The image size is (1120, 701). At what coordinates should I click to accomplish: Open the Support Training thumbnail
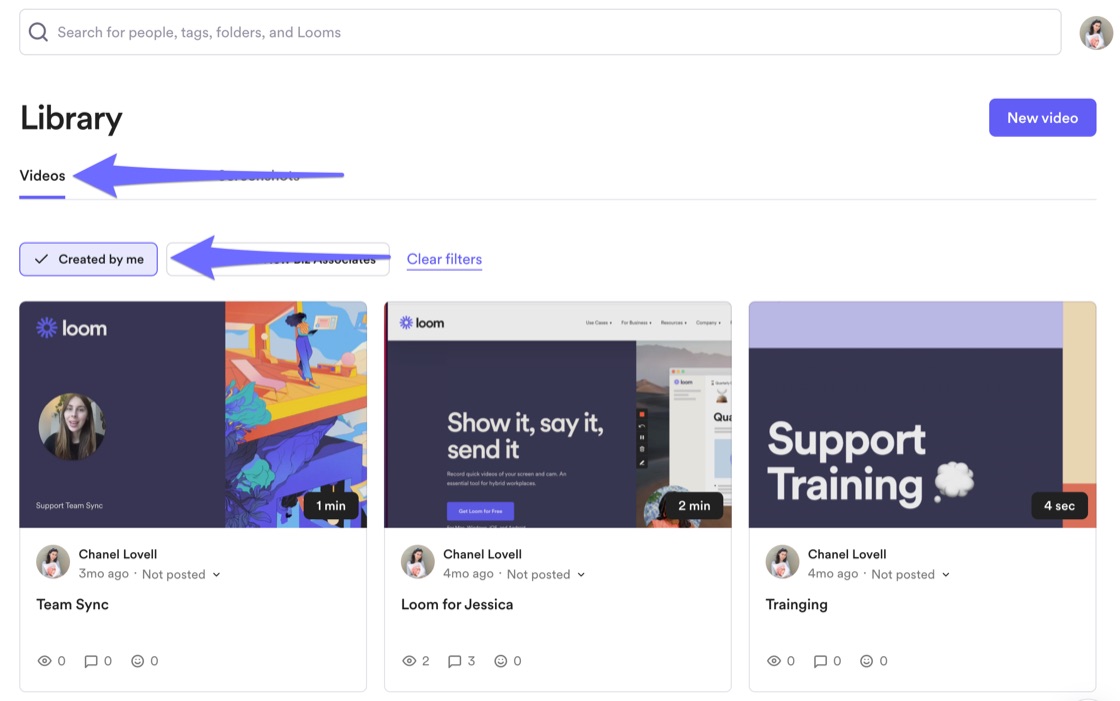point(922,414)
